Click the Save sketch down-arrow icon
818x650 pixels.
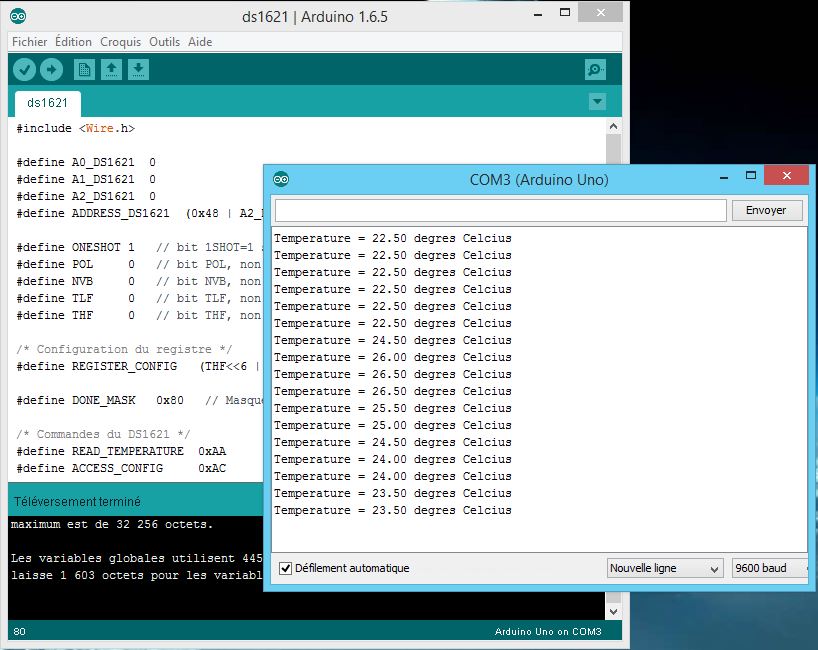click(139, 70)
